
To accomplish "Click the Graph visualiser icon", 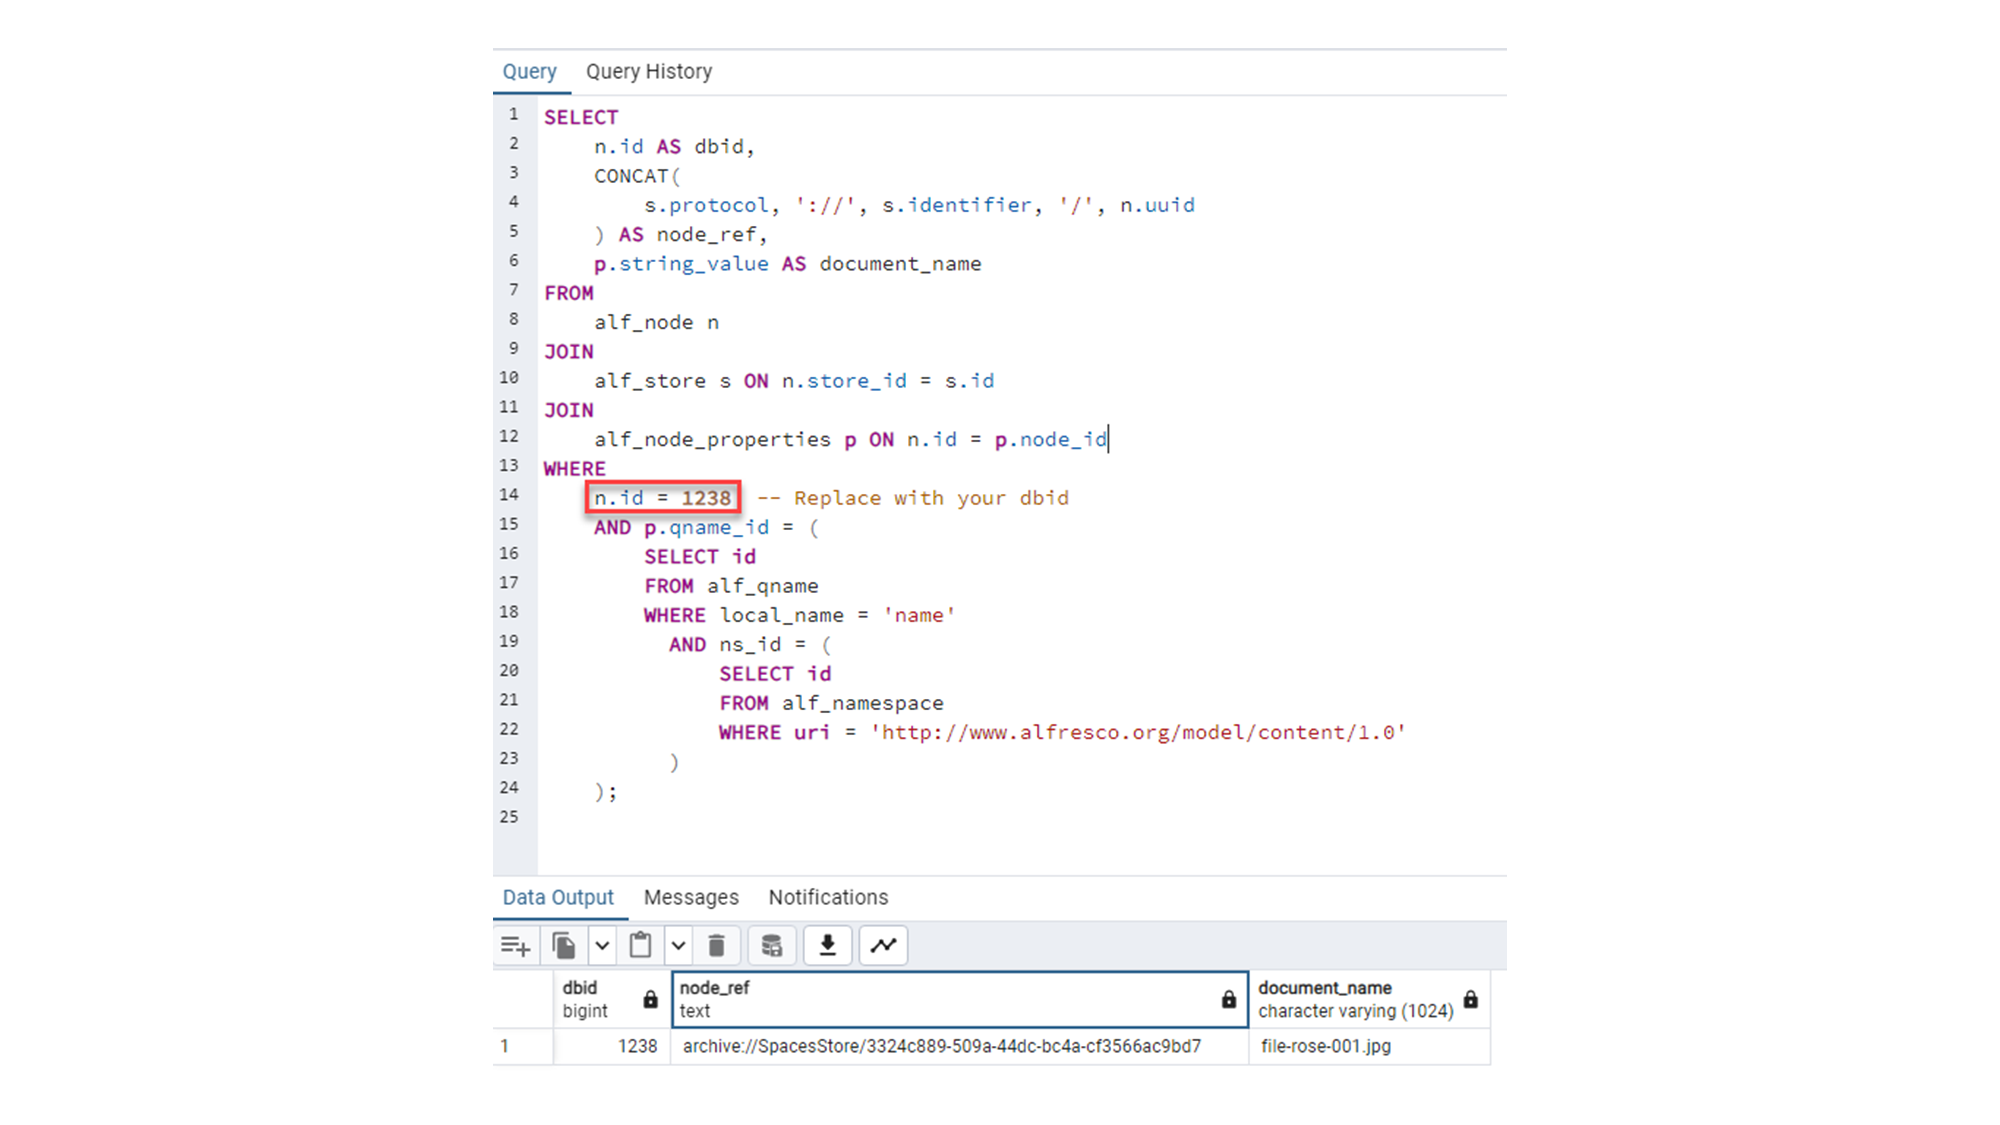I will pyautogui.click(x=884, y=945).
